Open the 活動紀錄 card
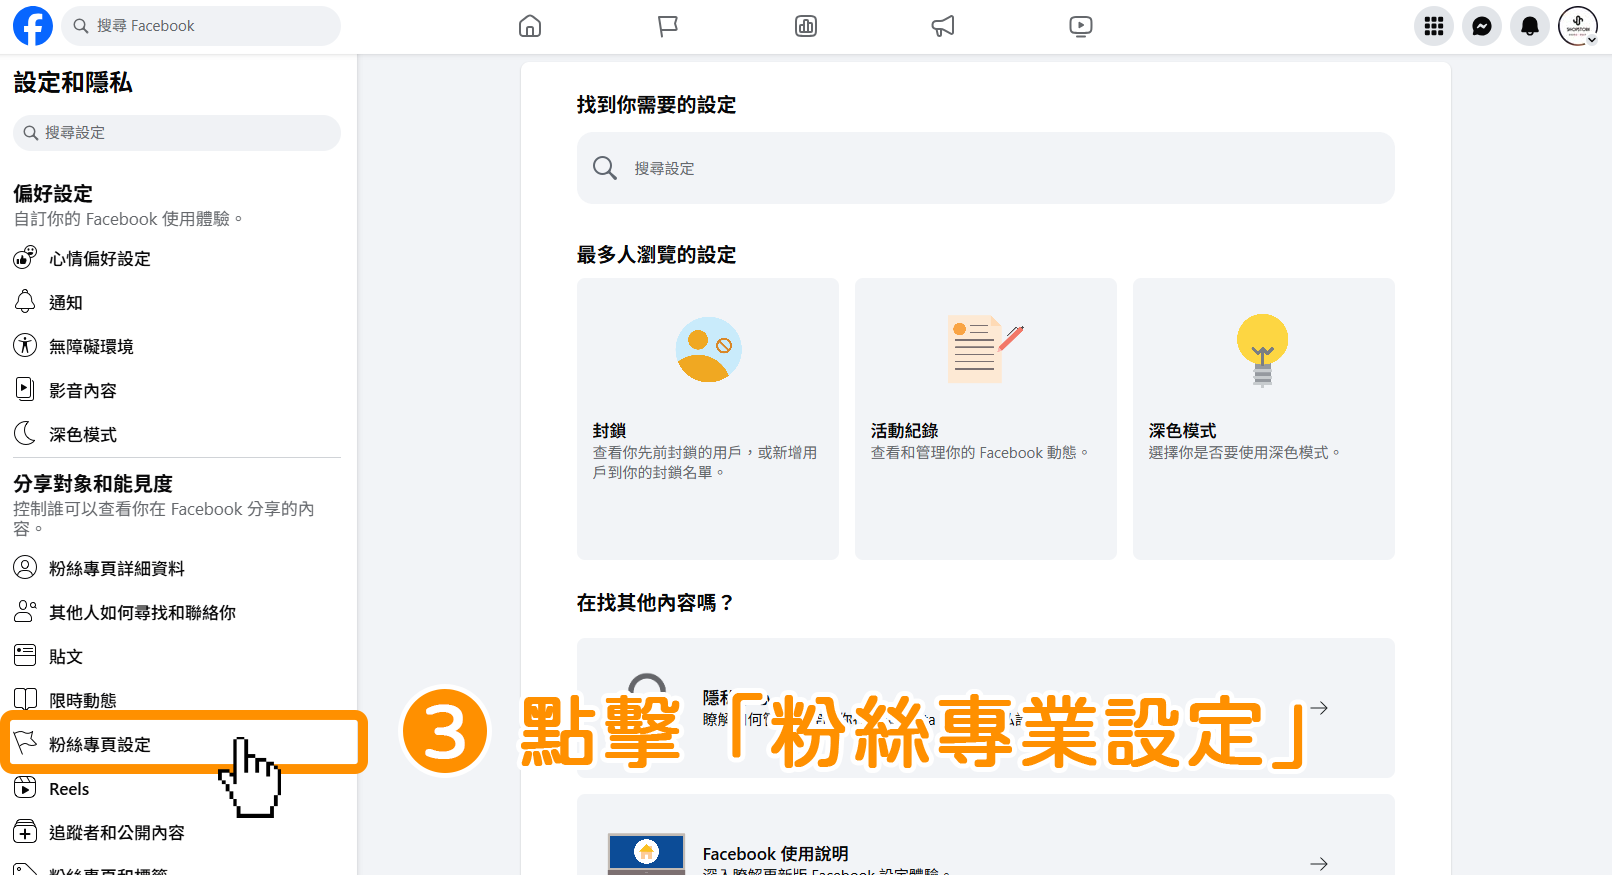The image size is (1612, 875). click(x=986, y=419)
